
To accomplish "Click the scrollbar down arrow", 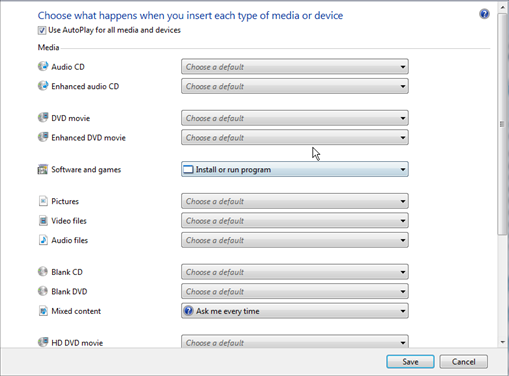I will (x=502, y=342).
